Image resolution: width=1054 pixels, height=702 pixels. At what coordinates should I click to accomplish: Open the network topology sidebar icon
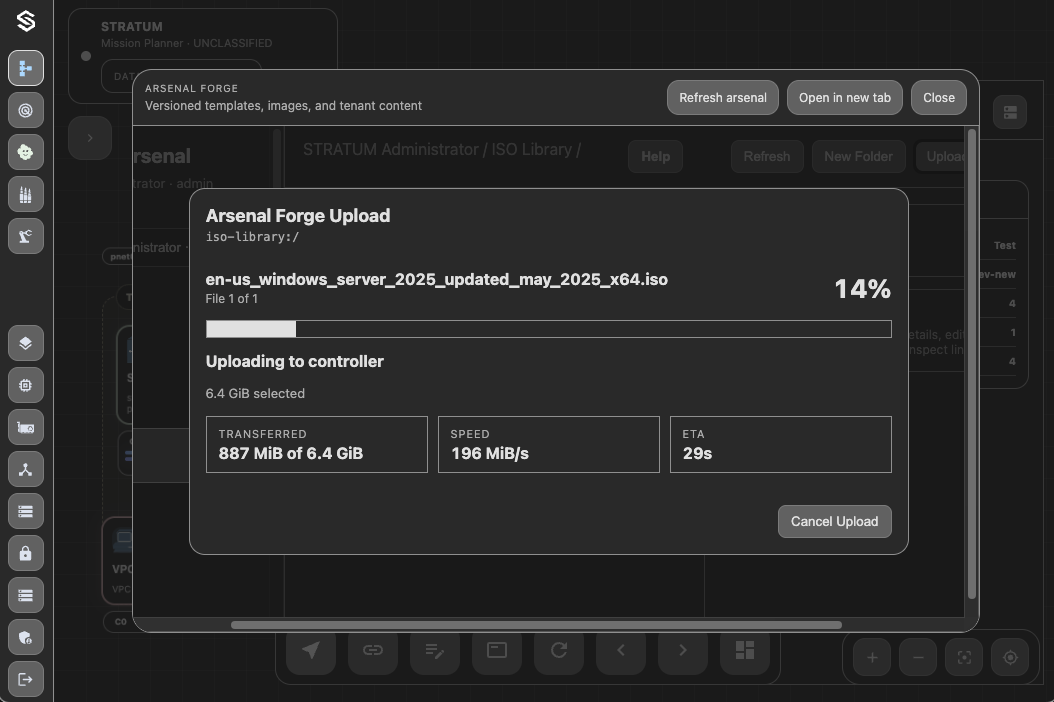(x=26, y=469)
